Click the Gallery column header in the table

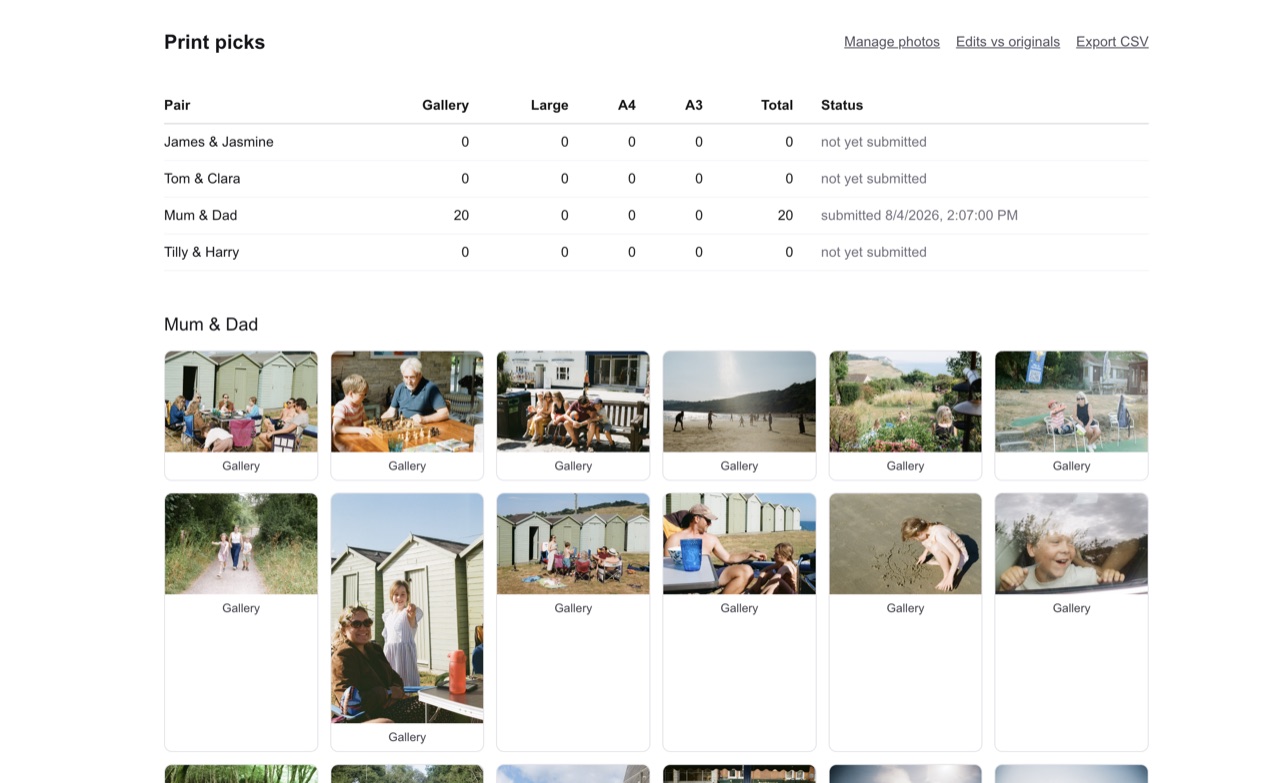pyautogui.click(x=445, y=105)
